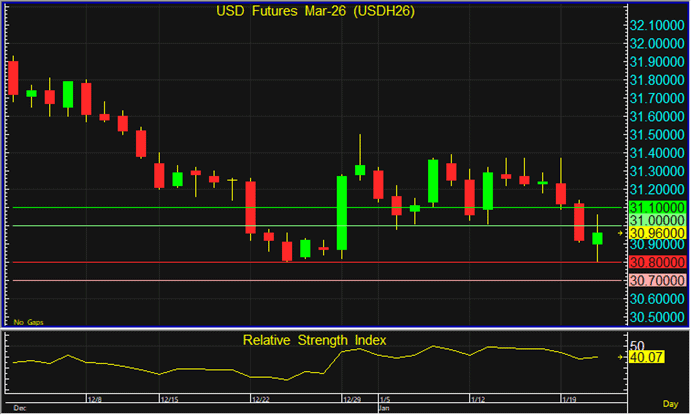Screen dimensions: 691x415
Task: Click the small arrow beside the 40.07 RSI tag
Action: click(x=621, y=355)
